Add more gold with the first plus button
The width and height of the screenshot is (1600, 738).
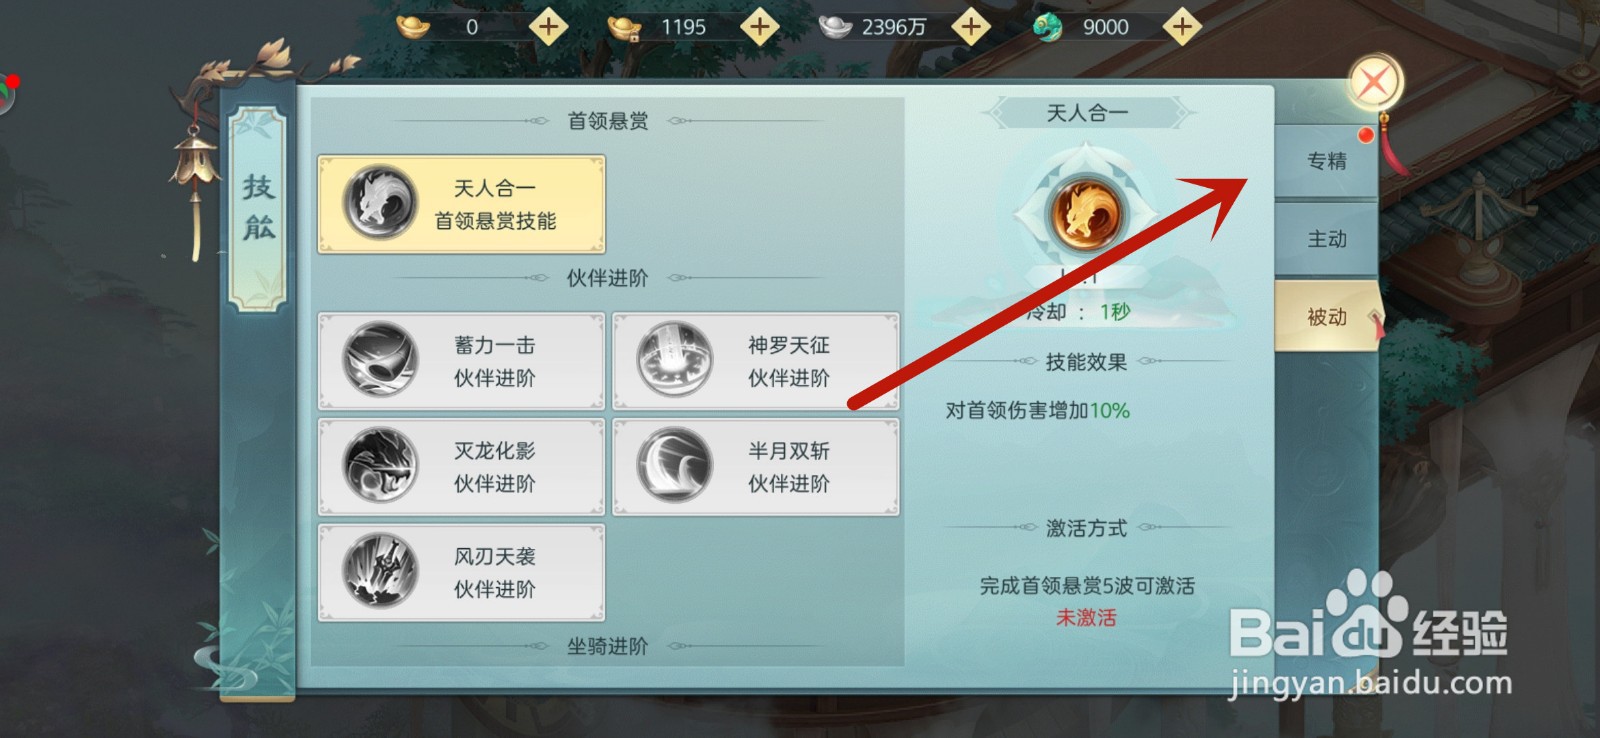point(548,27)
